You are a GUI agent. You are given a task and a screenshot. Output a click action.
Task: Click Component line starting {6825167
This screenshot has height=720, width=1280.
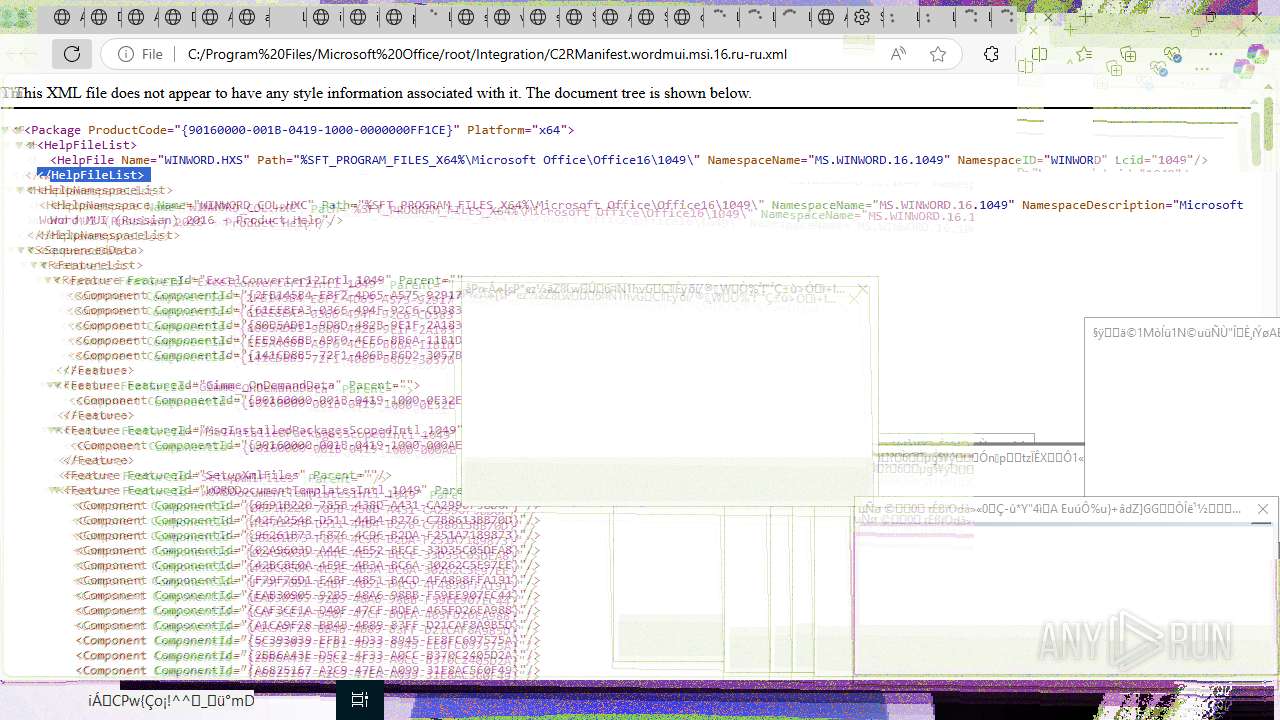tap(308, 670)
